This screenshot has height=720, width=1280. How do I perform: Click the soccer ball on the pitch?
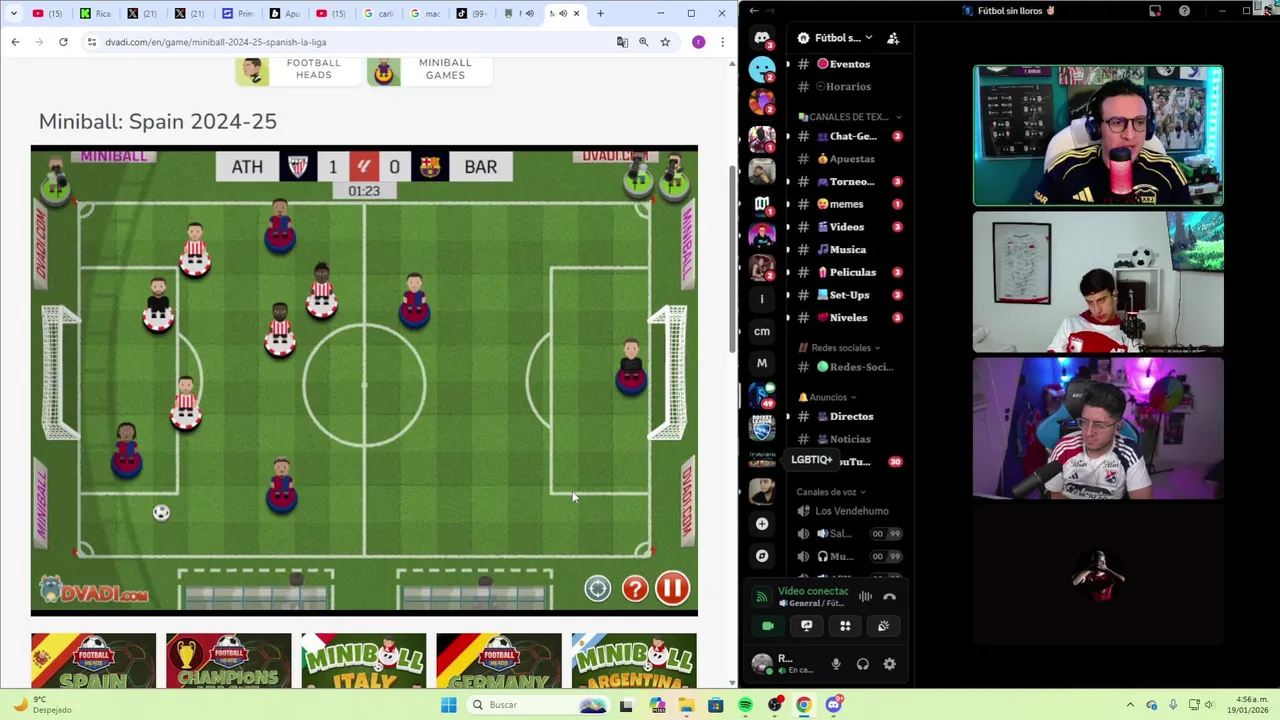tap(161, 513)
